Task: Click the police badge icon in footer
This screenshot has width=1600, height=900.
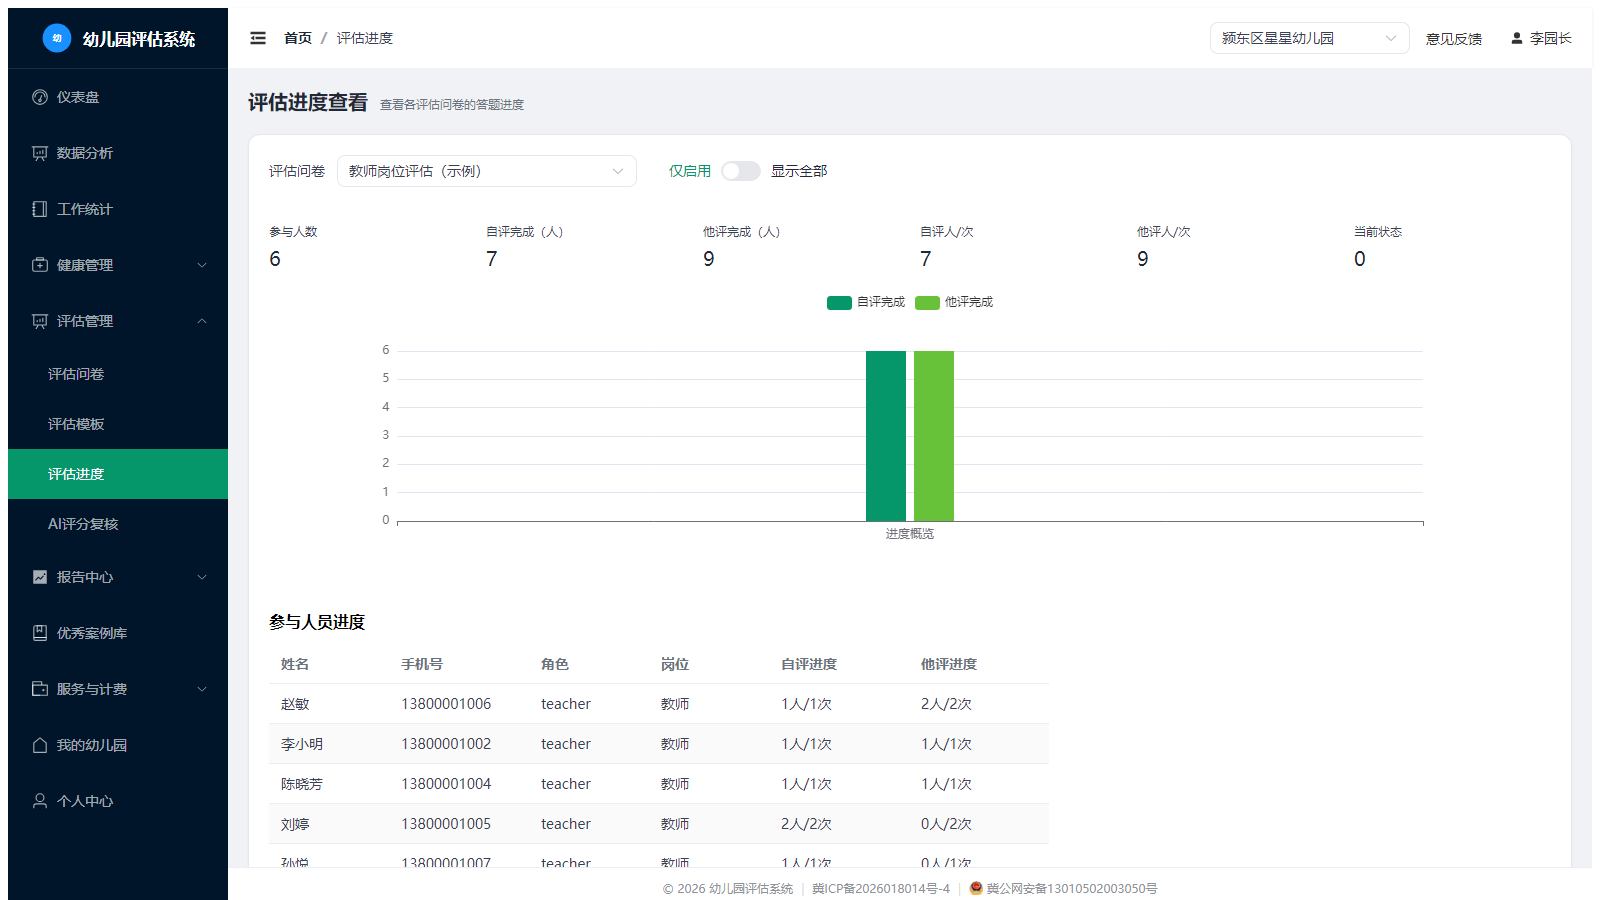Action: tap(977, 888)
